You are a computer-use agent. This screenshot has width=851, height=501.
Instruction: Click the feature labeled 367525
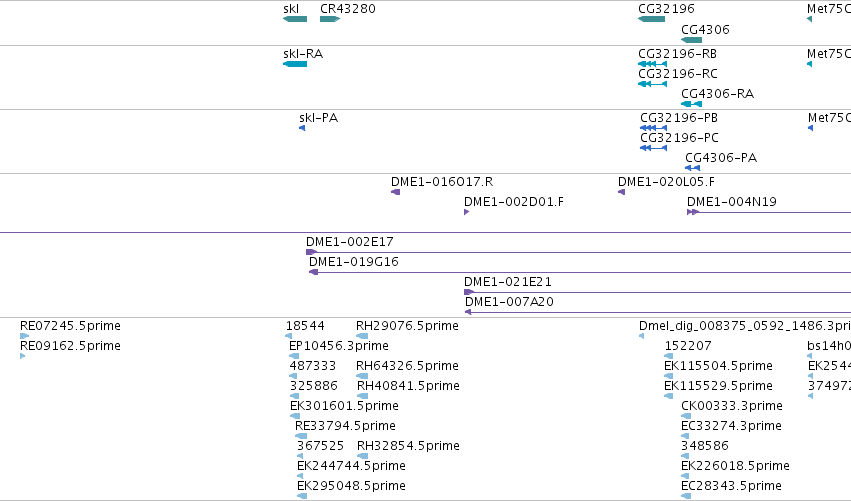click(x=300, y=456)
